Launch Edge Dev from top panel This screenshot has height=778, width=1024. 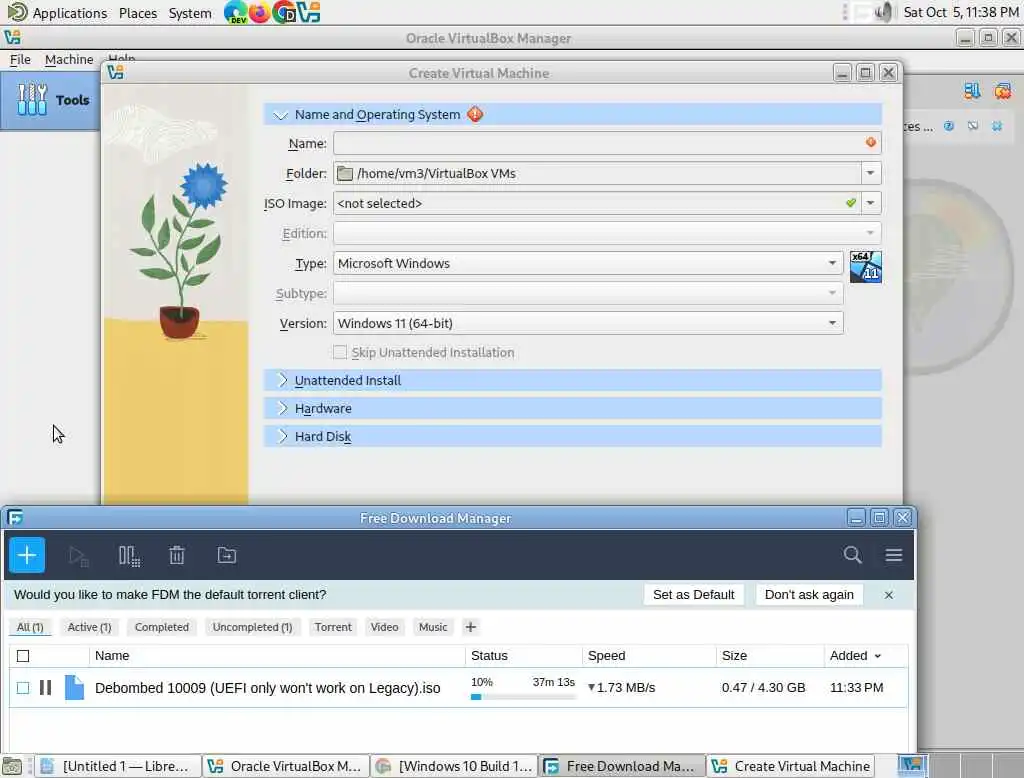[235, 12]
